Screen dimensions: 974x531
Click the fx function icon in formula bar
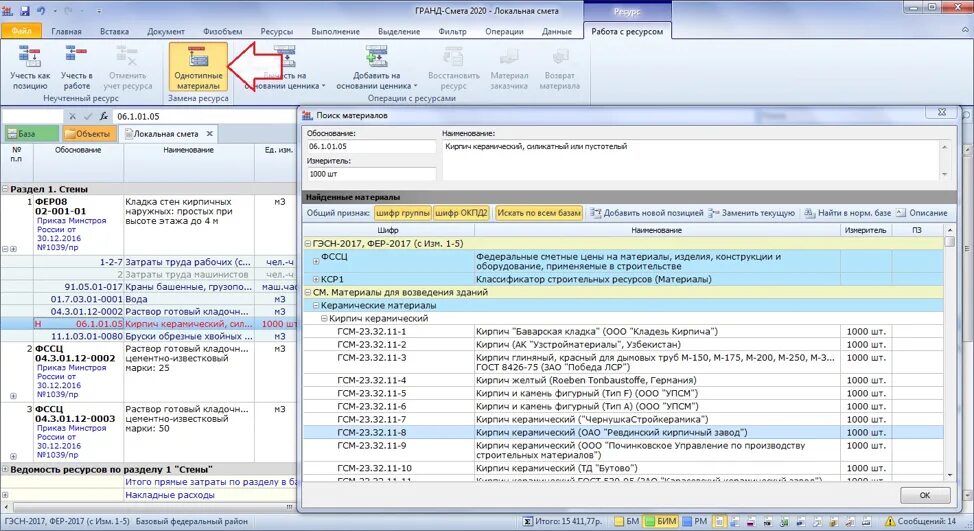tap(104, 116)
